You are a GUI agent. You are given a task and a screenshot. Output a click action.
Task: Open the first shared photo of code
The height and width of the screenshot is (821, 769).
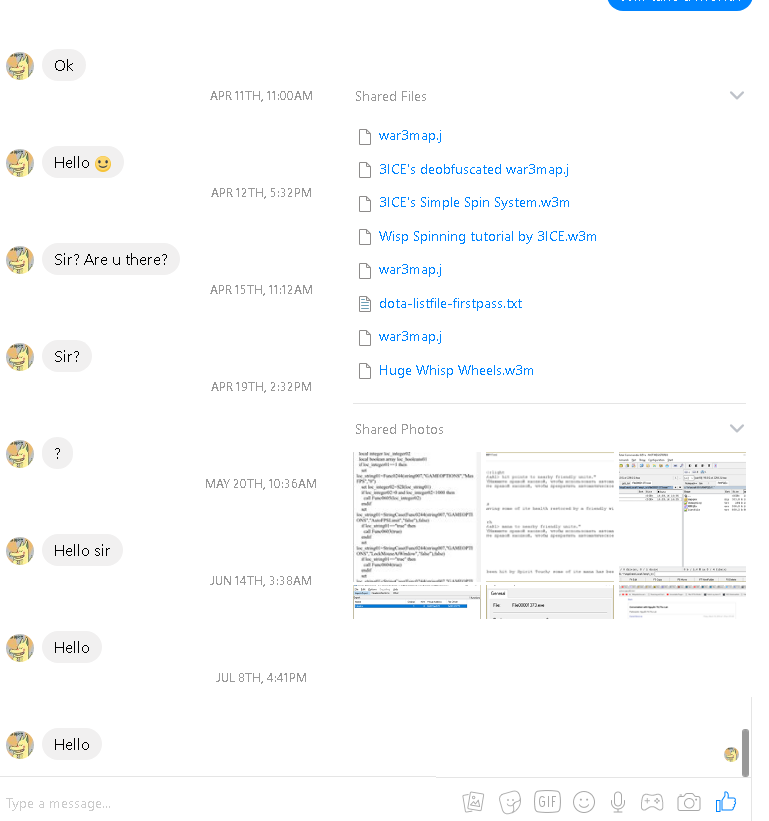pyautogui.click(x=416, y=517)
